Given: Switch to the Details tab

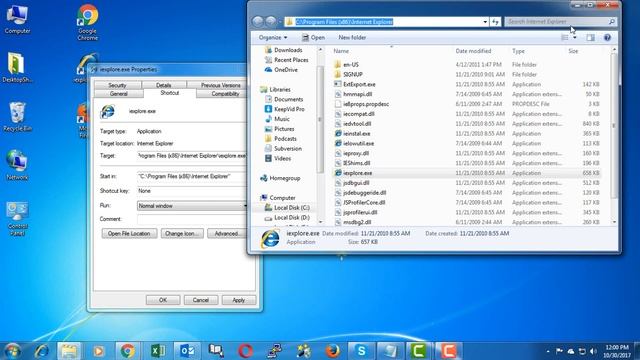Looking at the screenshot, I should coord(164,85).
